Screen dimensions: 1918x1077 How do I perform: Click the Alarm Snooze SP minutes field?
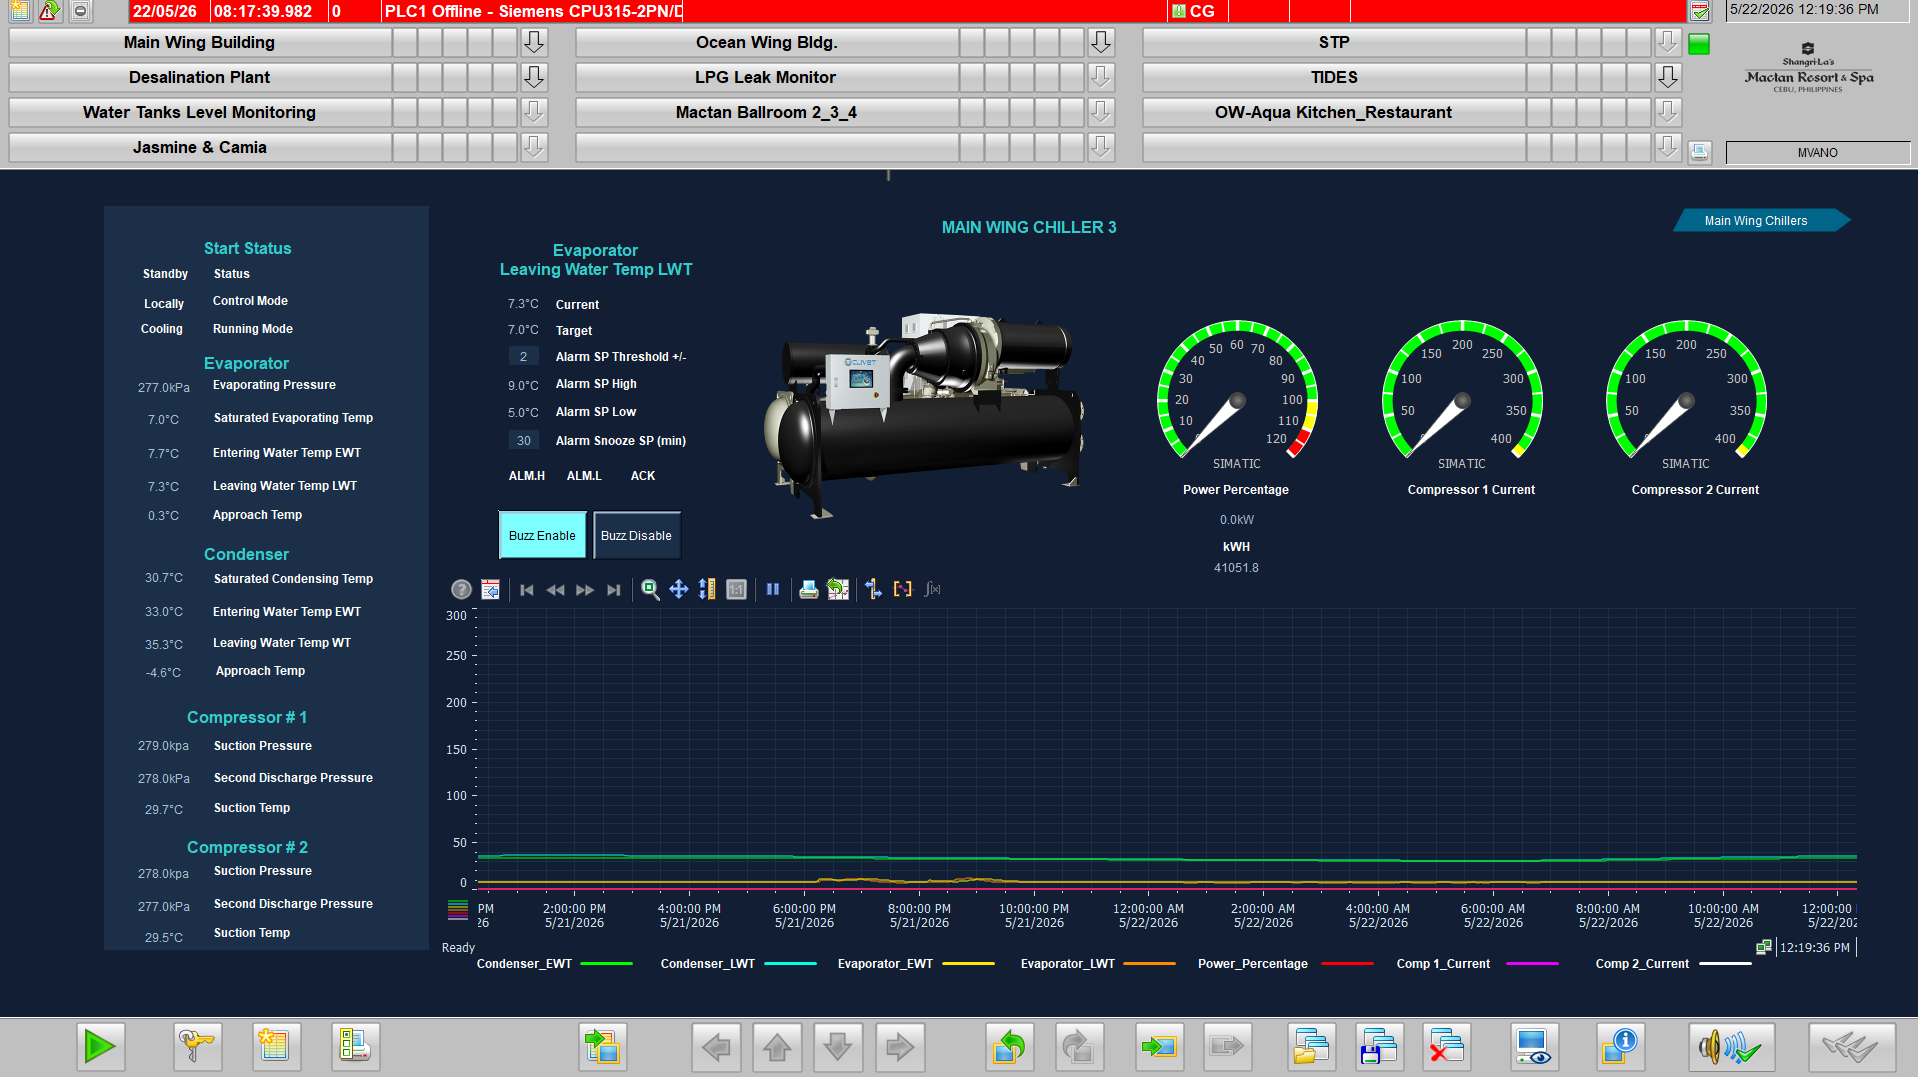[x=523, y=441]
